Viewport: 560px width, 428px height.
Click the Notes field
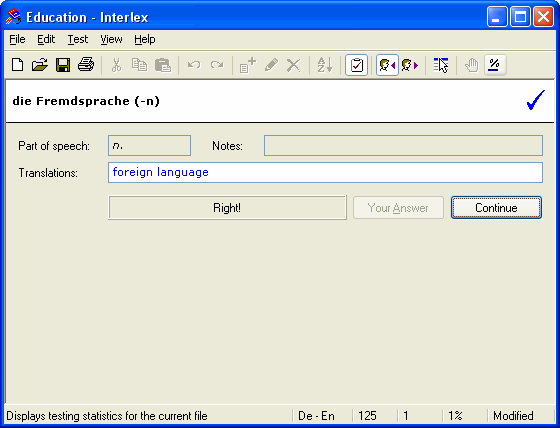403,145
